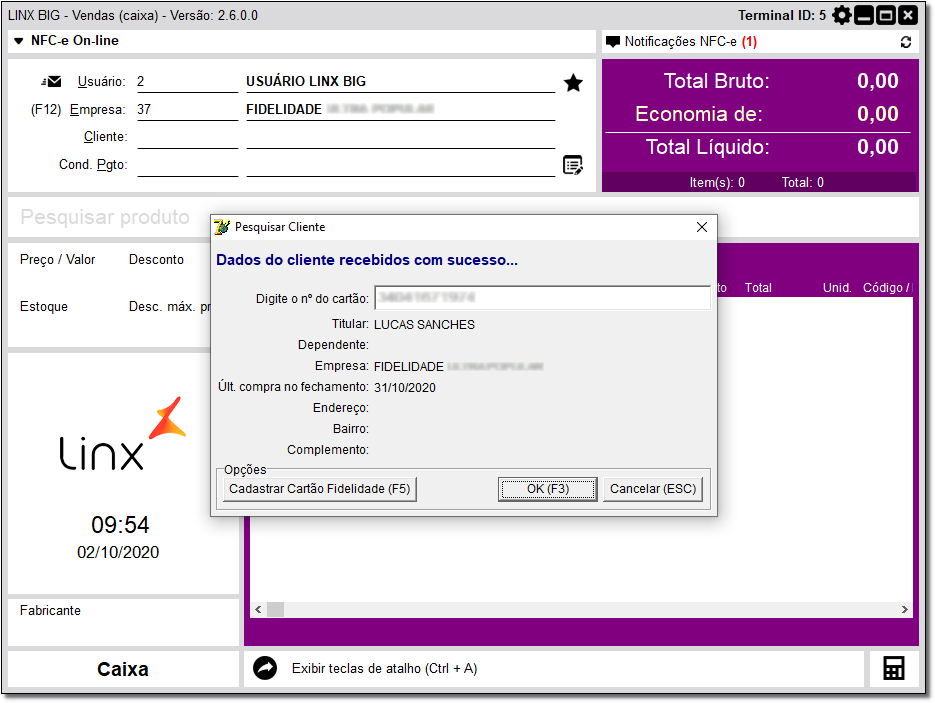Image resolution: width=935 pixels, height=703 pixels.
Task: Select the Usuário code field
Action: (x=187, y=82)
